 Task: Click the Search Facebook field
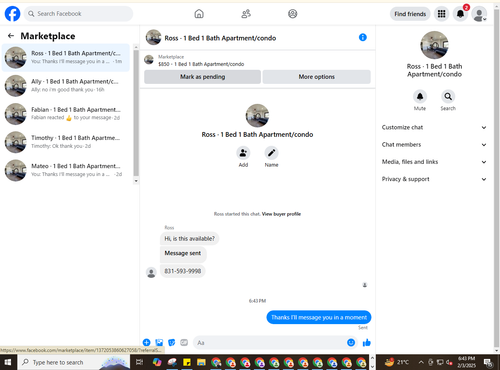[x=78, y=14]
